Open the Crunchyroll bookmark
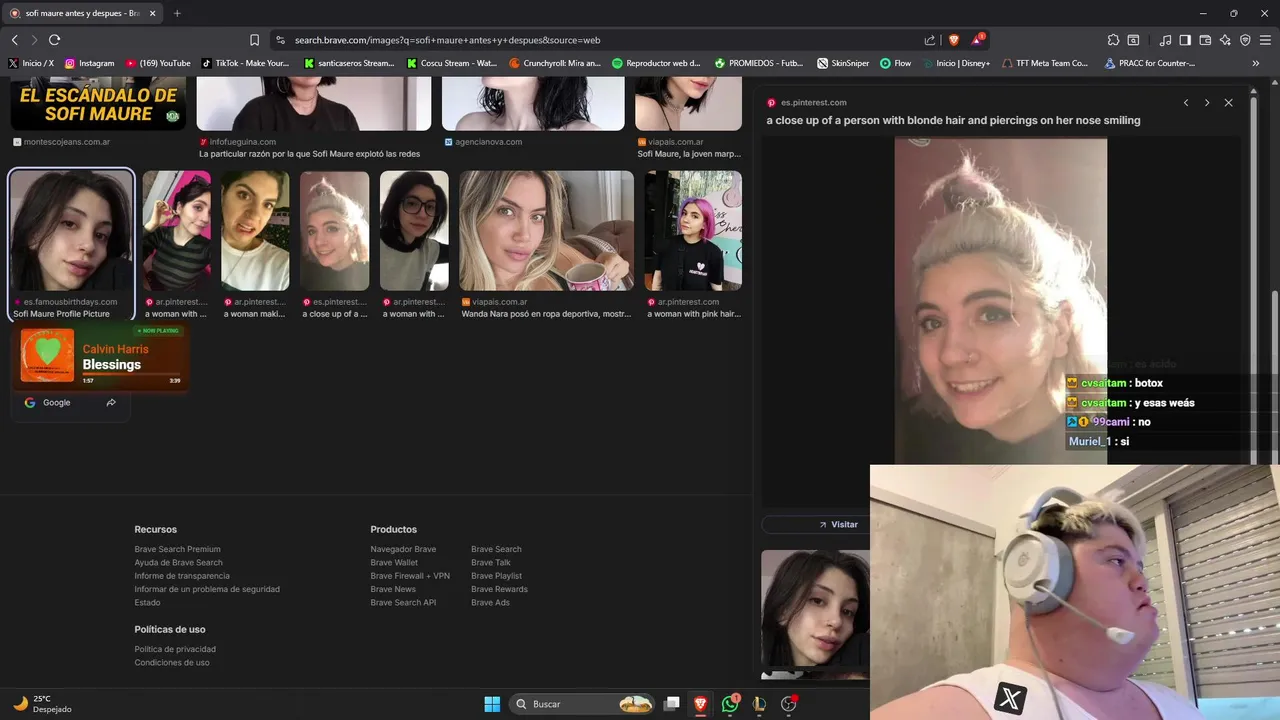Screen dimensions: 1280x720 [555, 63]
